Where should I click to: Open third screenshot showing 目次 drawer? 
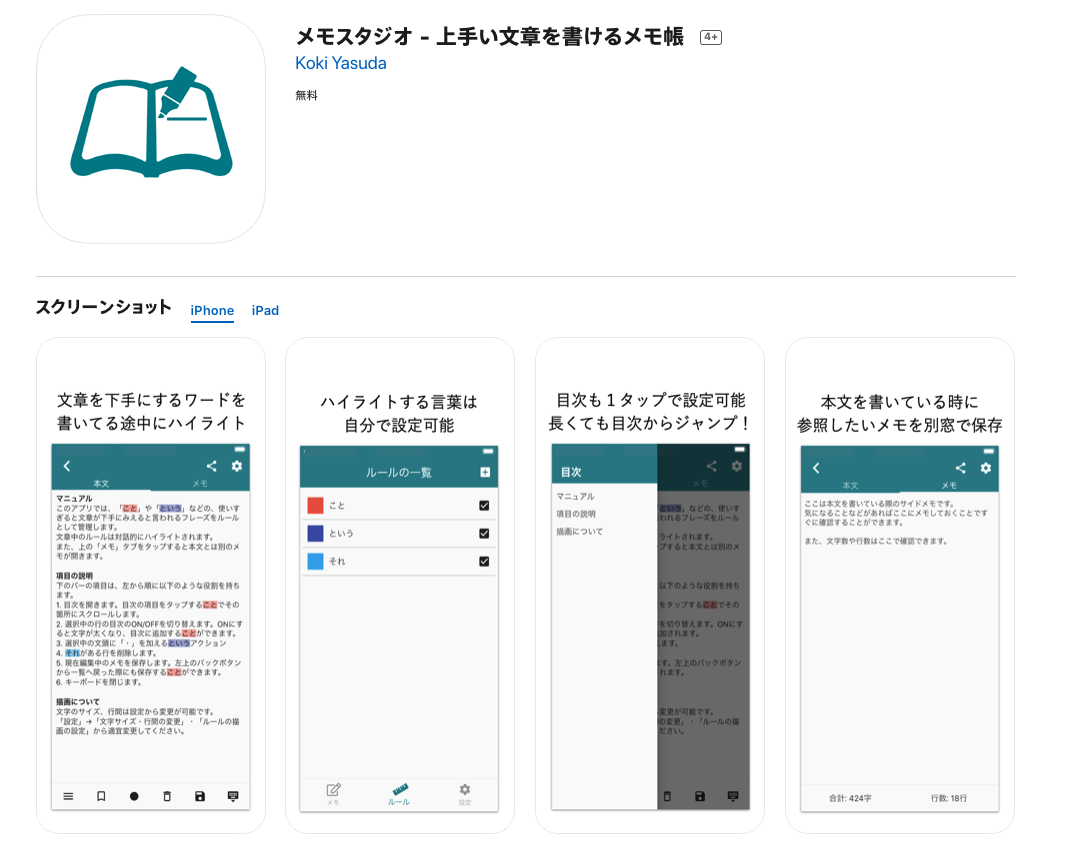650,585
